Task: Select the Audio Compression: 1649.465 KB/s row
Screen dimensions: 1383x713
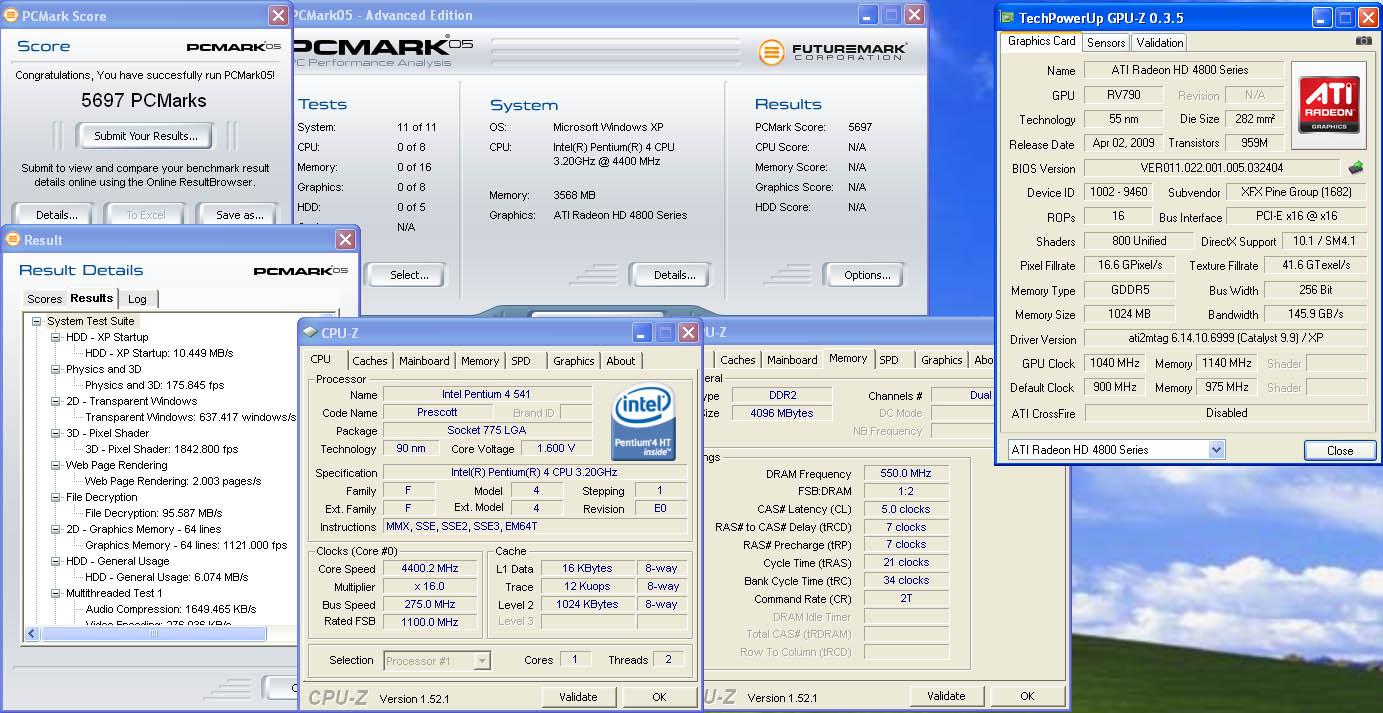Action: tap(171, 609)
